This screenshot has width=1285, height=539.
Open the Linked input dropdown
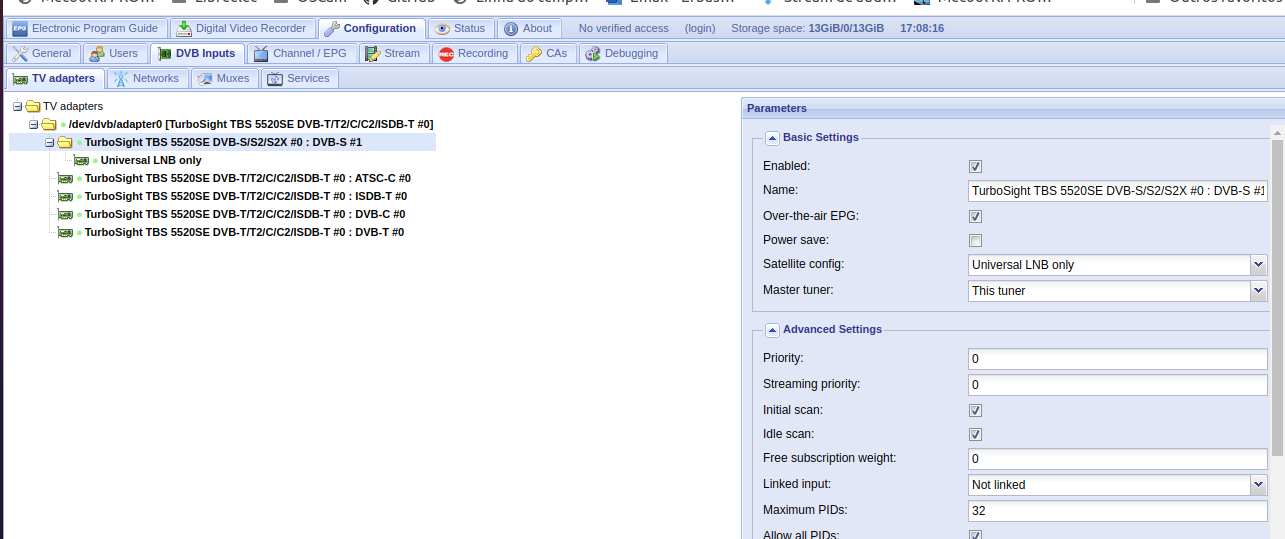pyautogui.click(x=1258, y=485)
